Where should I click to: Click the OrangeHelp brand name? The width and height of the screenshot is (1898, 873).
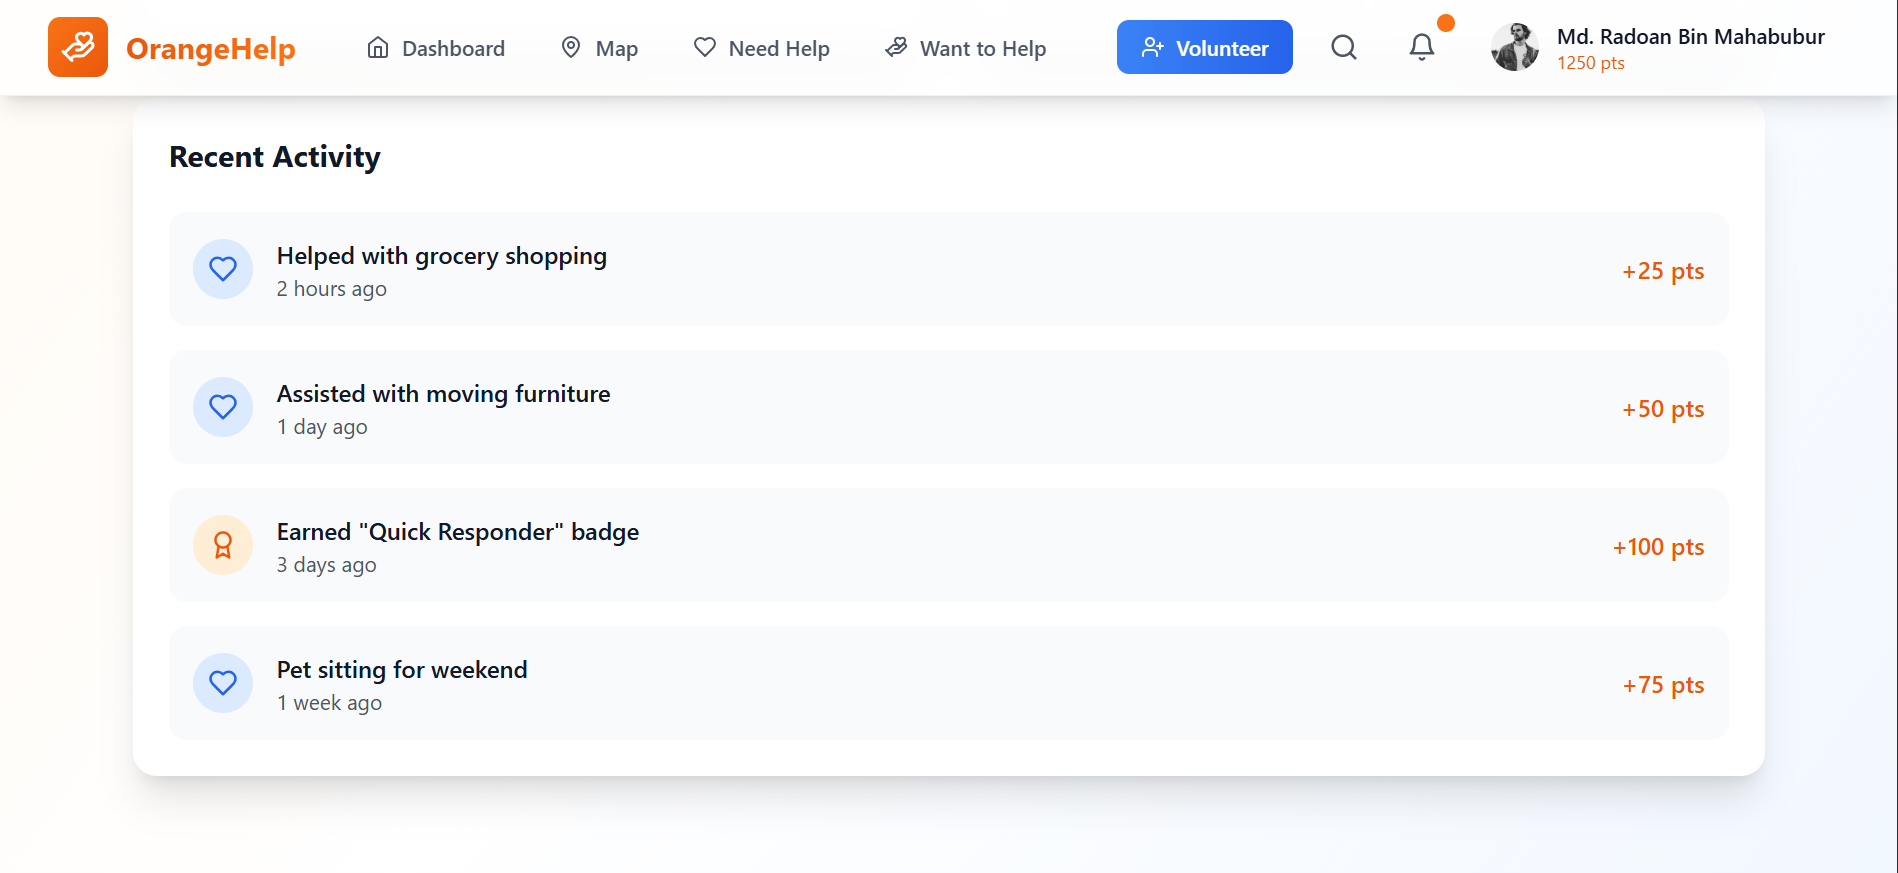[211, 48]
